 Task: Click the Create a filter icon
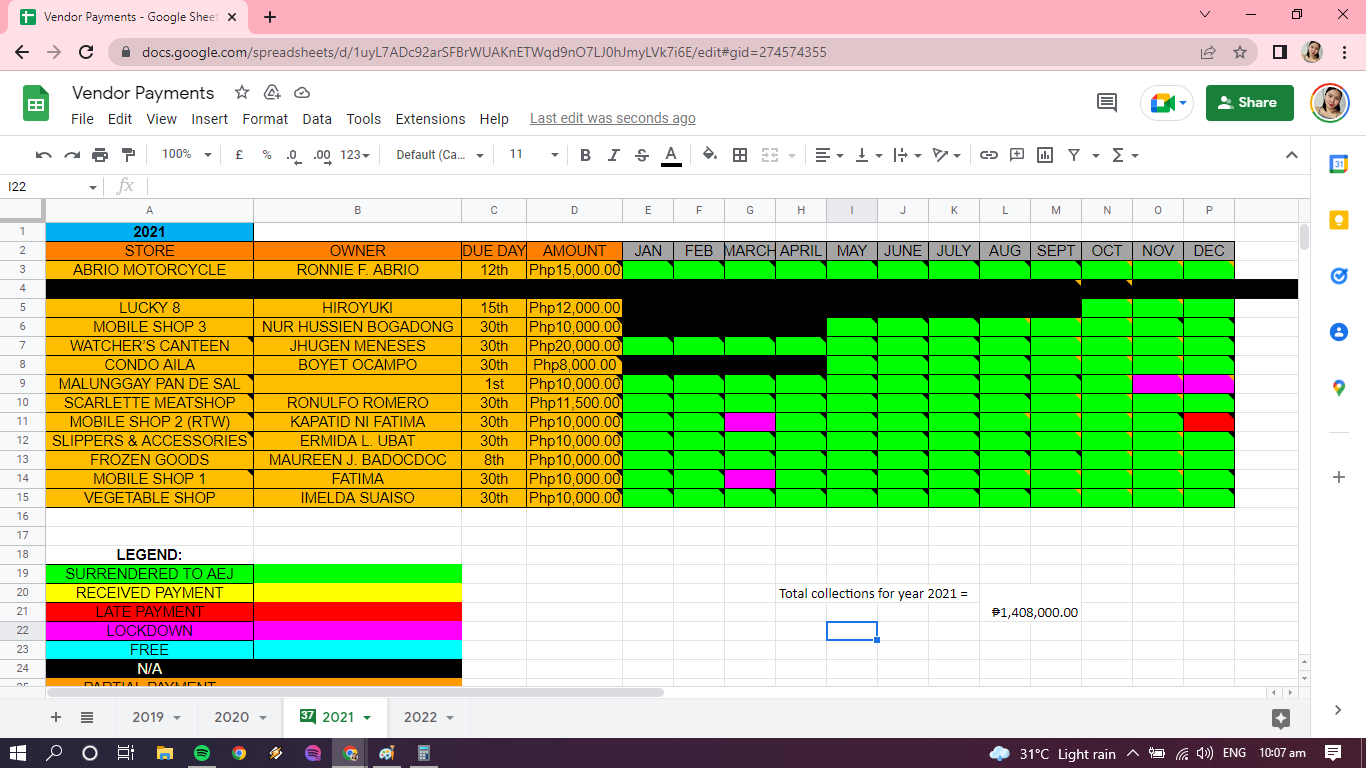pyautogui.click(x=1074, y=155)
